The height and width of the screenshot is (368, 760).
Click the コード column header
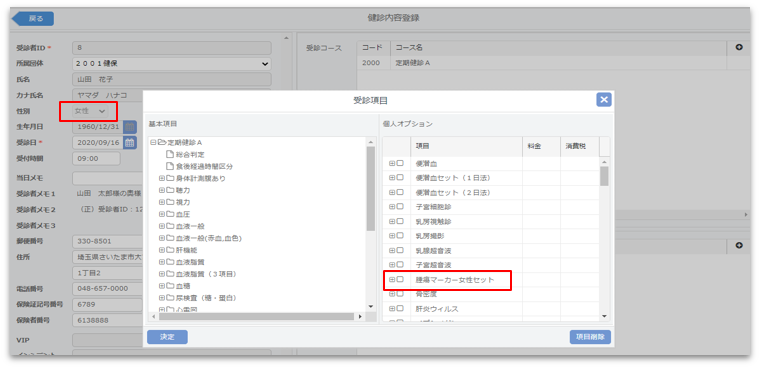373,48
